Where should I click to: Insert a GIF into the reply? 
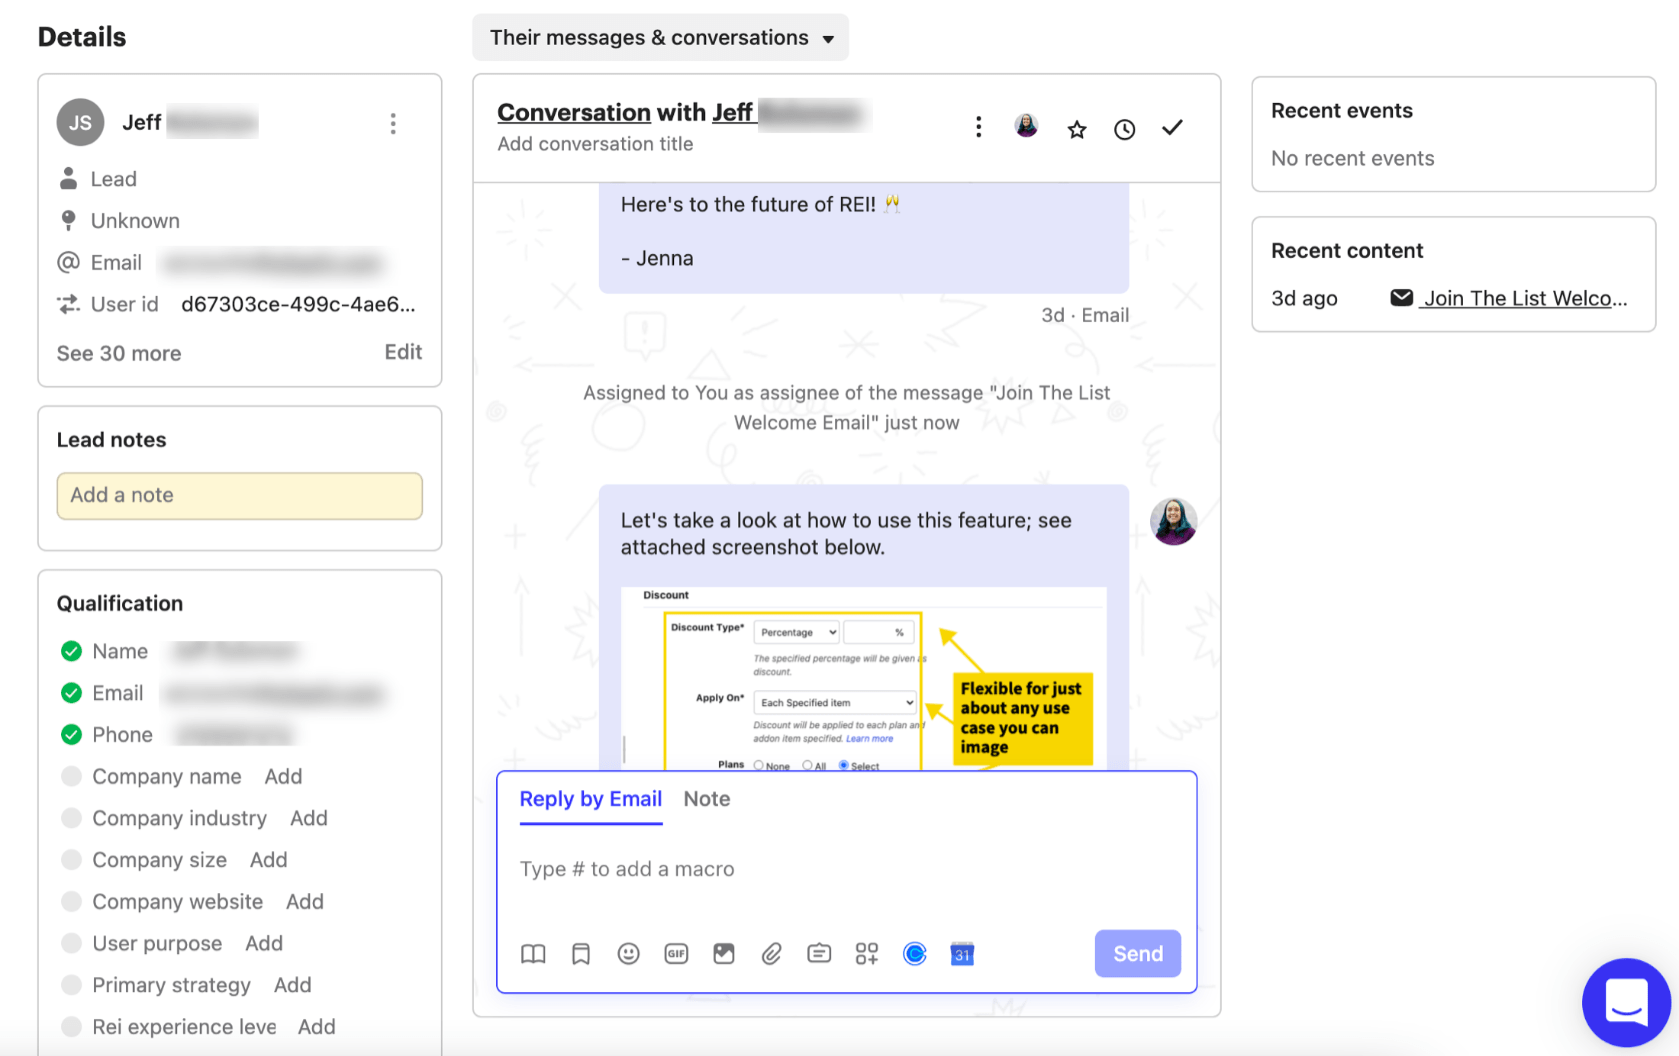676,954
